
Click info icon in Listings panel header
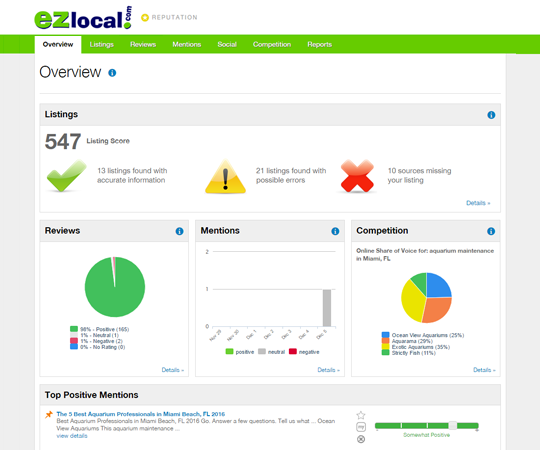click(491, 115)
